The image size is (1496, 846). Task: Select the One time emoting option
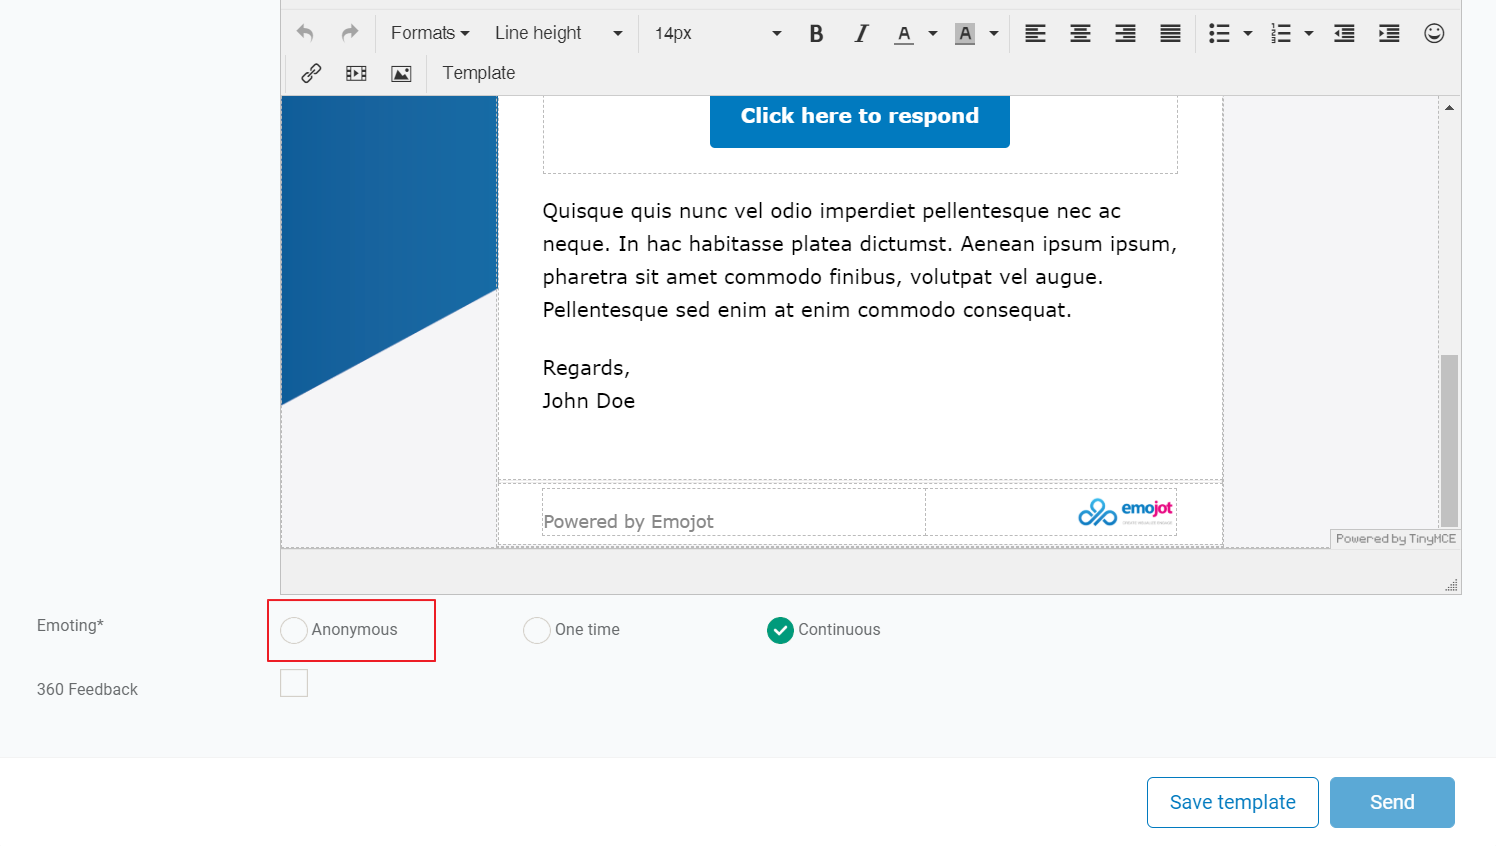click(537, 630)
